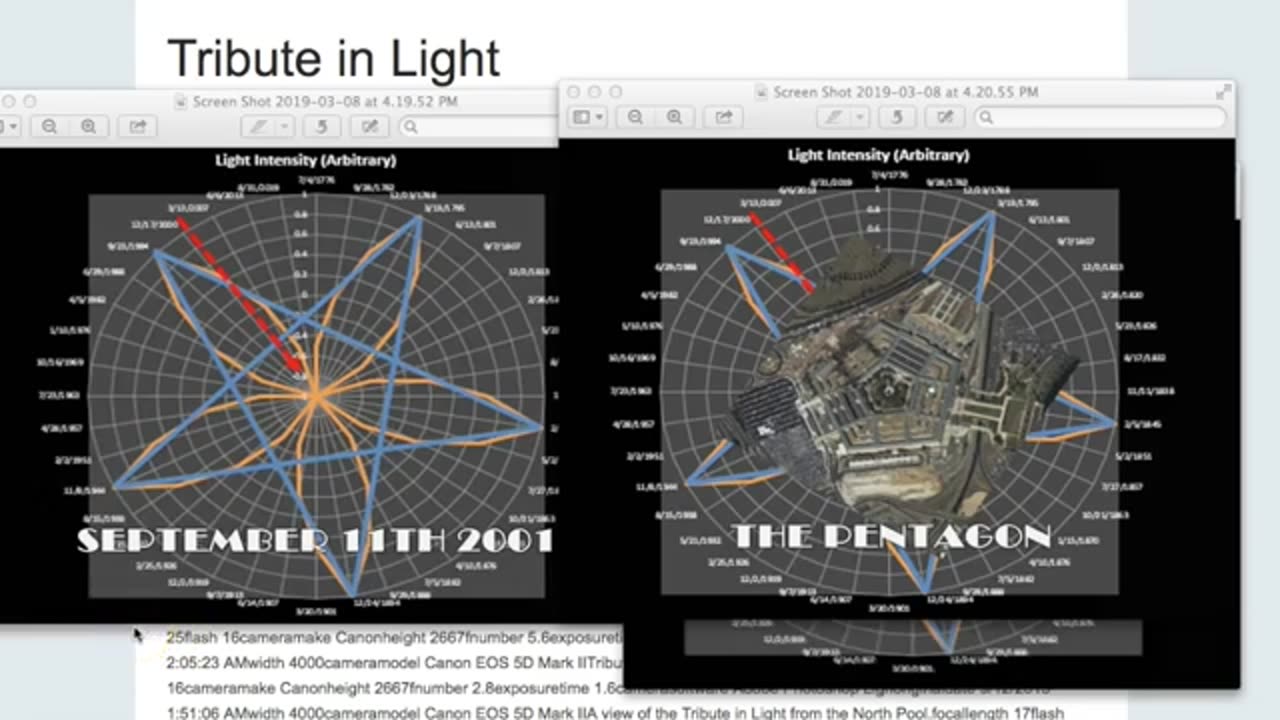The image size is (1280, 720).
Task: Zoom out in the 4.20.55 PM Preview window
Action: click(x=635, y=117)
